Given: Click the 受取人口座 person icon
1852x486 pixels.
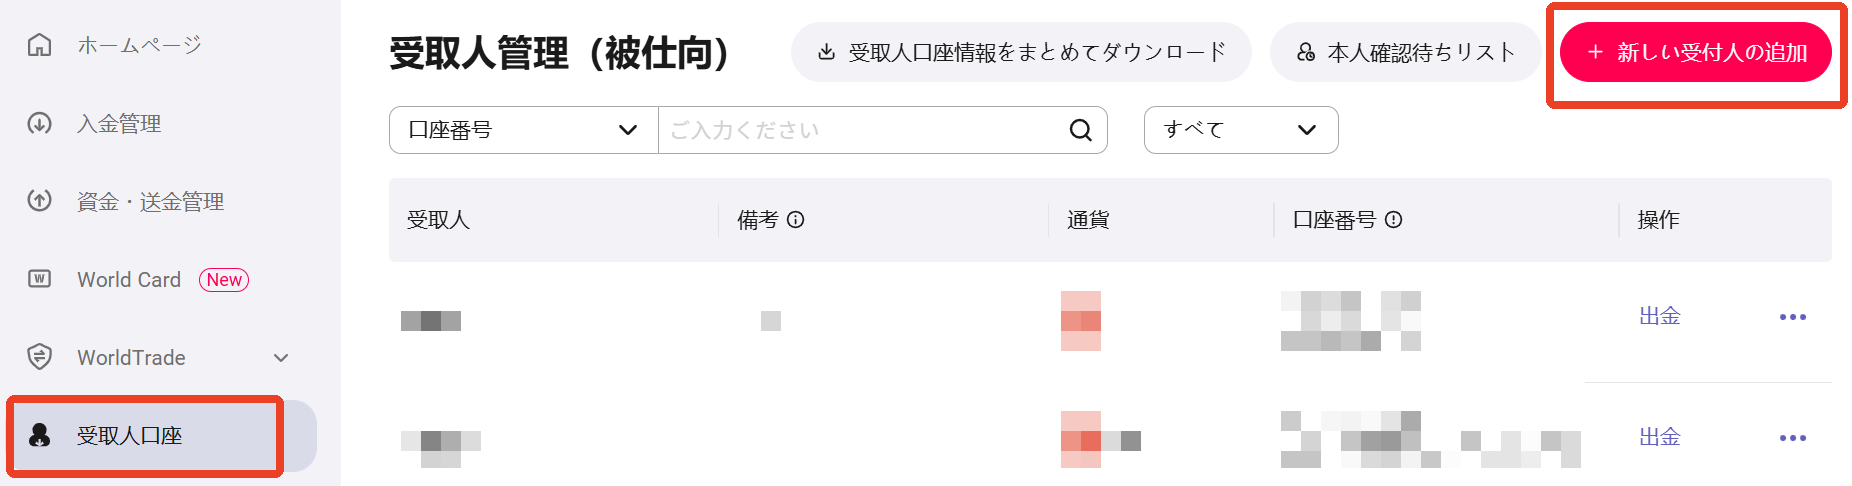Looking at the screenshot, I should 39,436.
